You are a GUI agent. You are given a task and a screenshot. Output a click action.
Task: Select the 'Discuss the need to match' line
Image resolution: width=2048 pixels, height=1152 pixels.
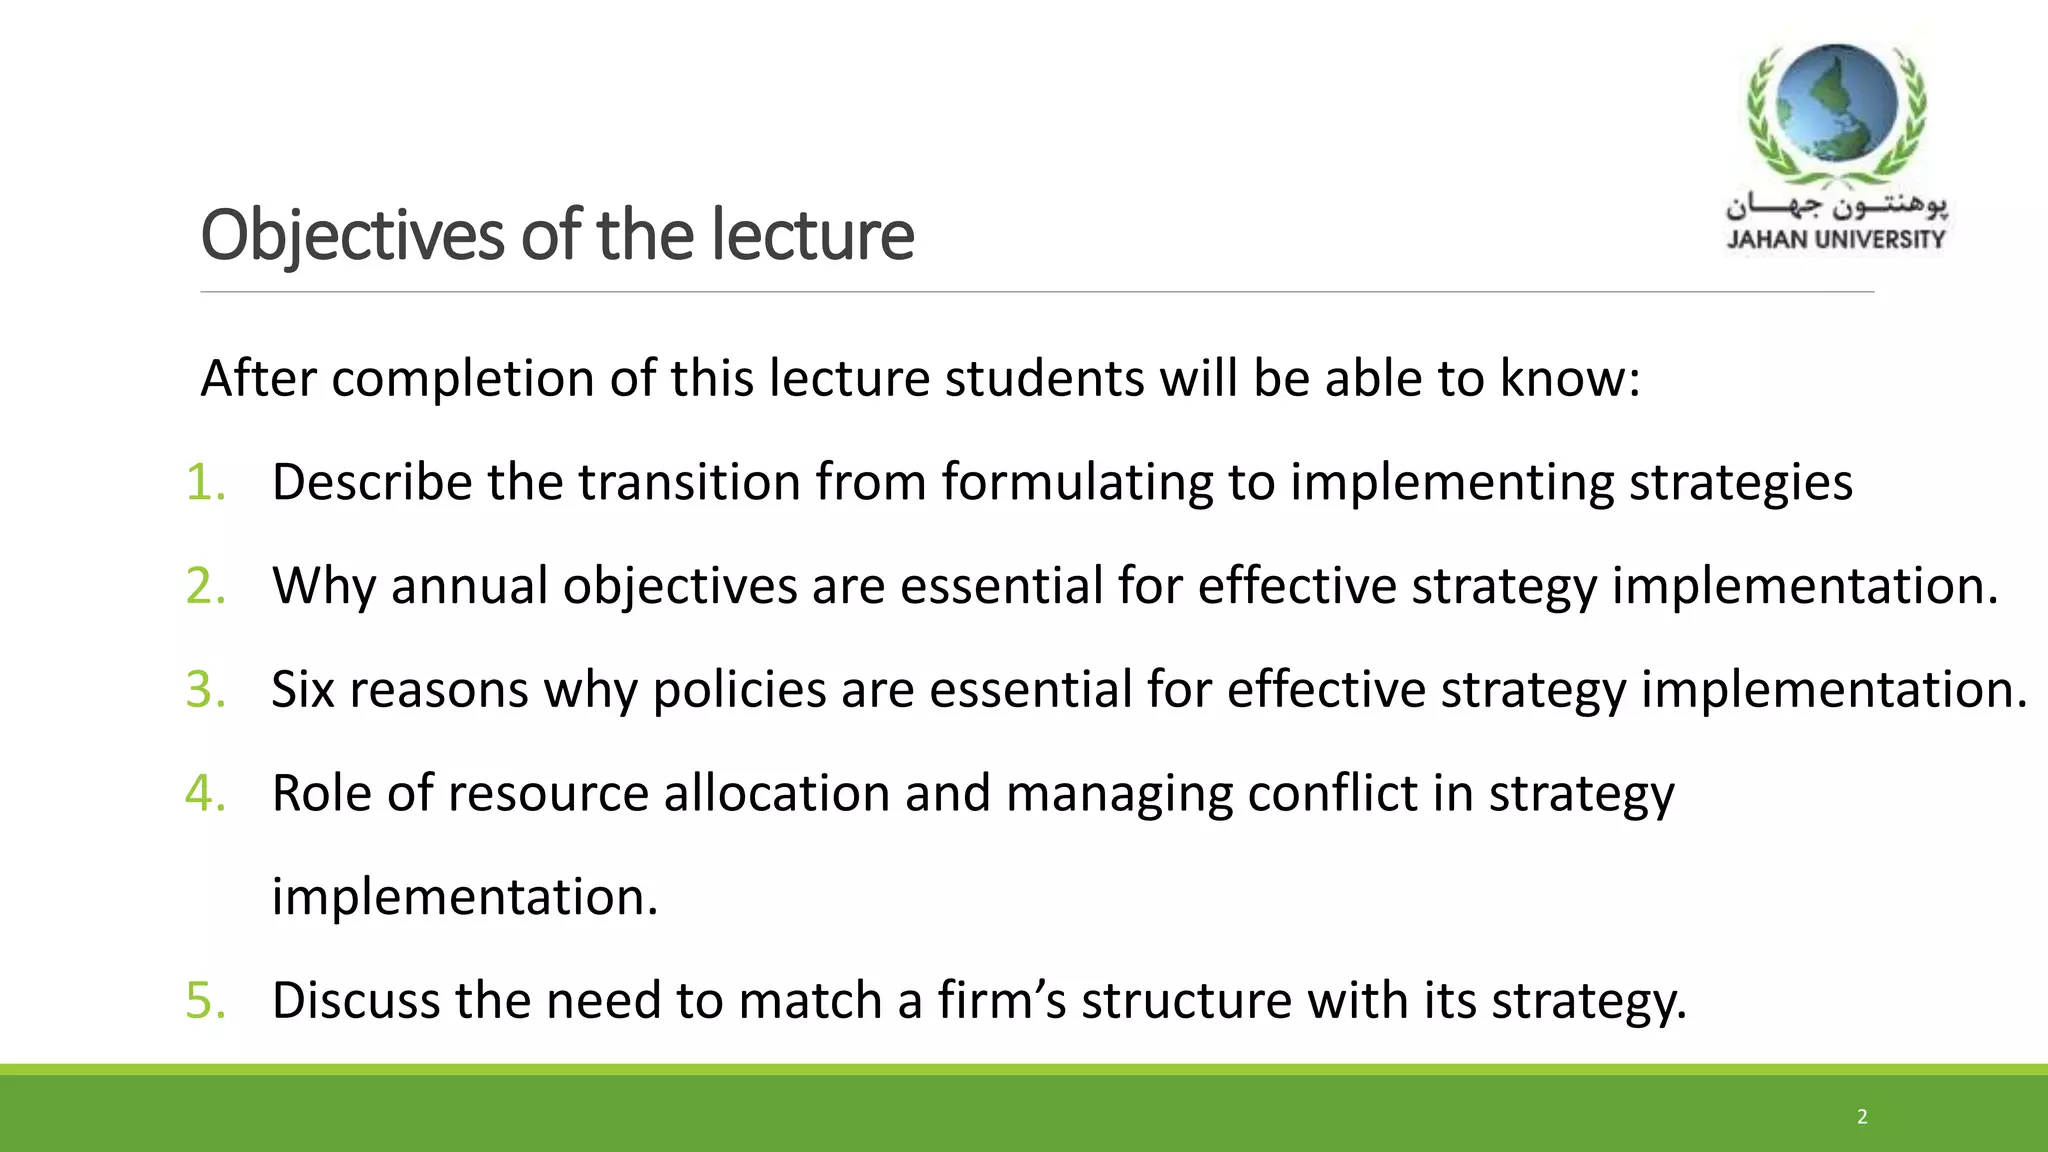coord(979,1001)
